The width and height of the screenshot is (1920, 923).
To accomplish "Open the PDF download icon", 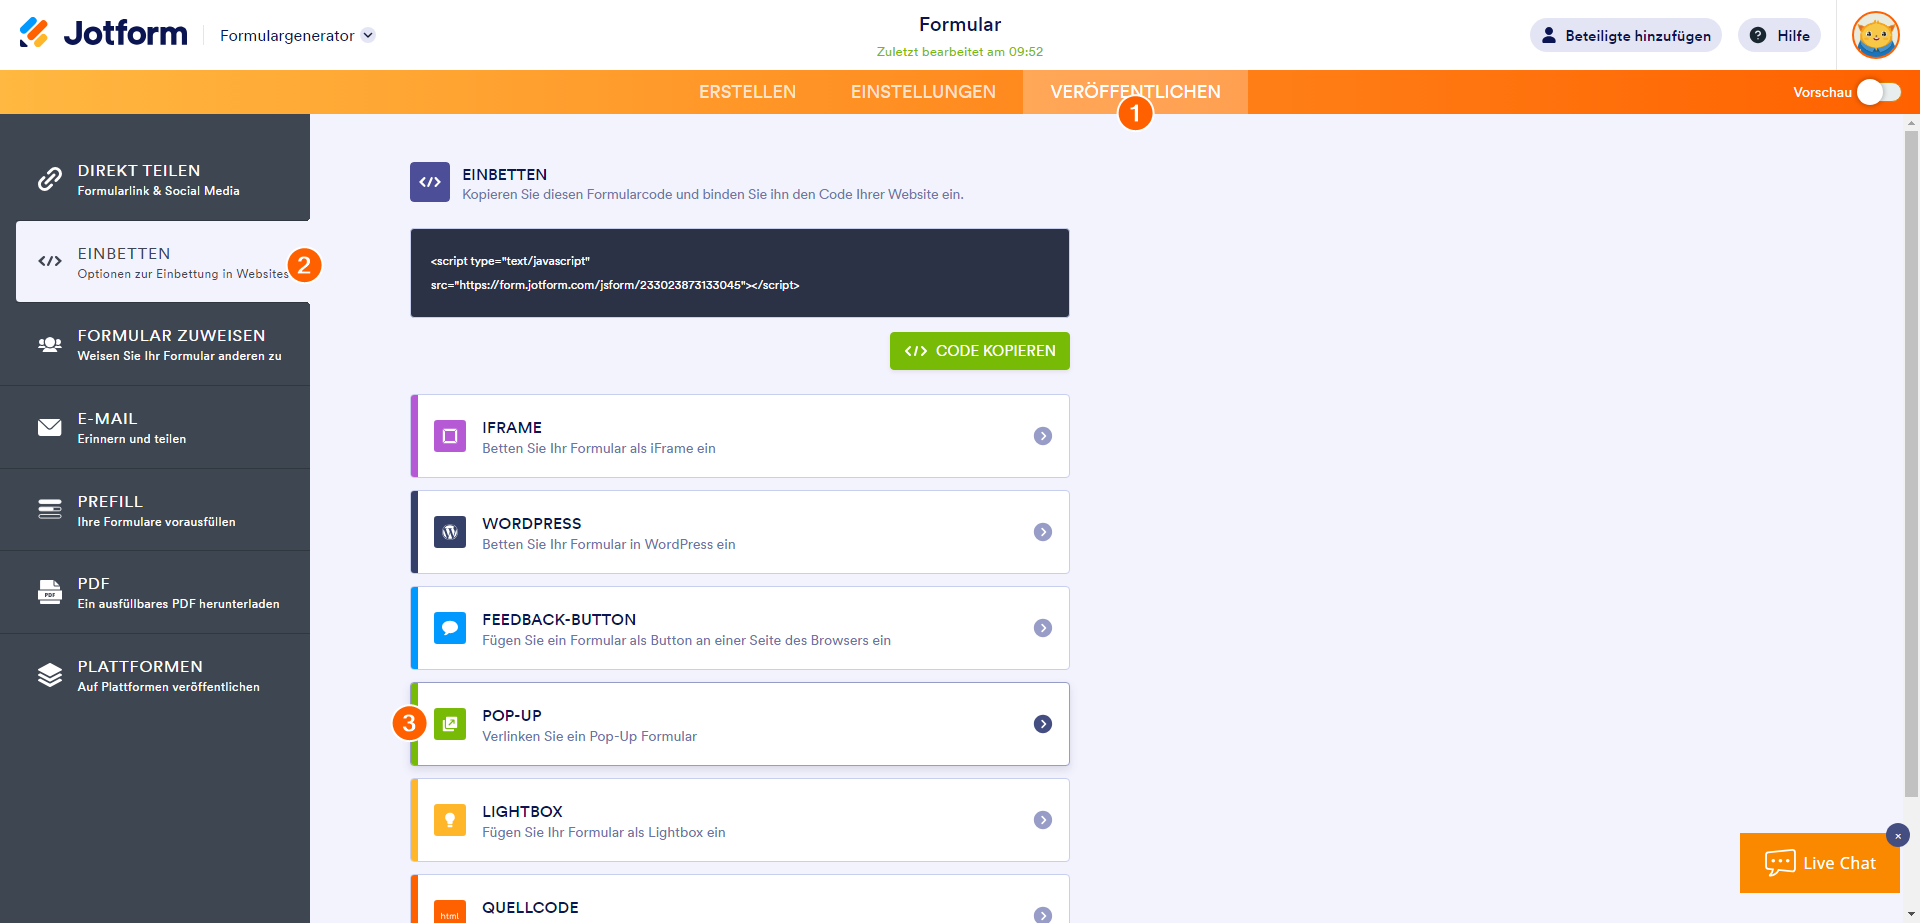I will (50, 592).
